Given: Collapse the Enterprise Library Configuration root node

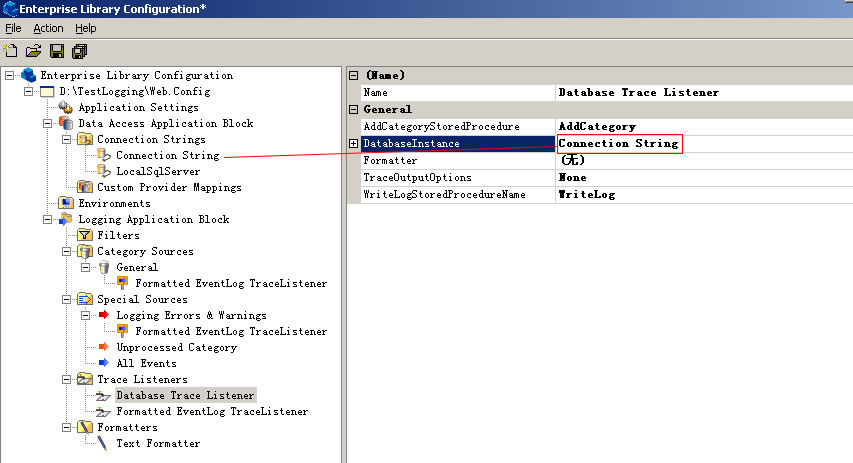Looking at the screenshot, I should pos(10,75).
